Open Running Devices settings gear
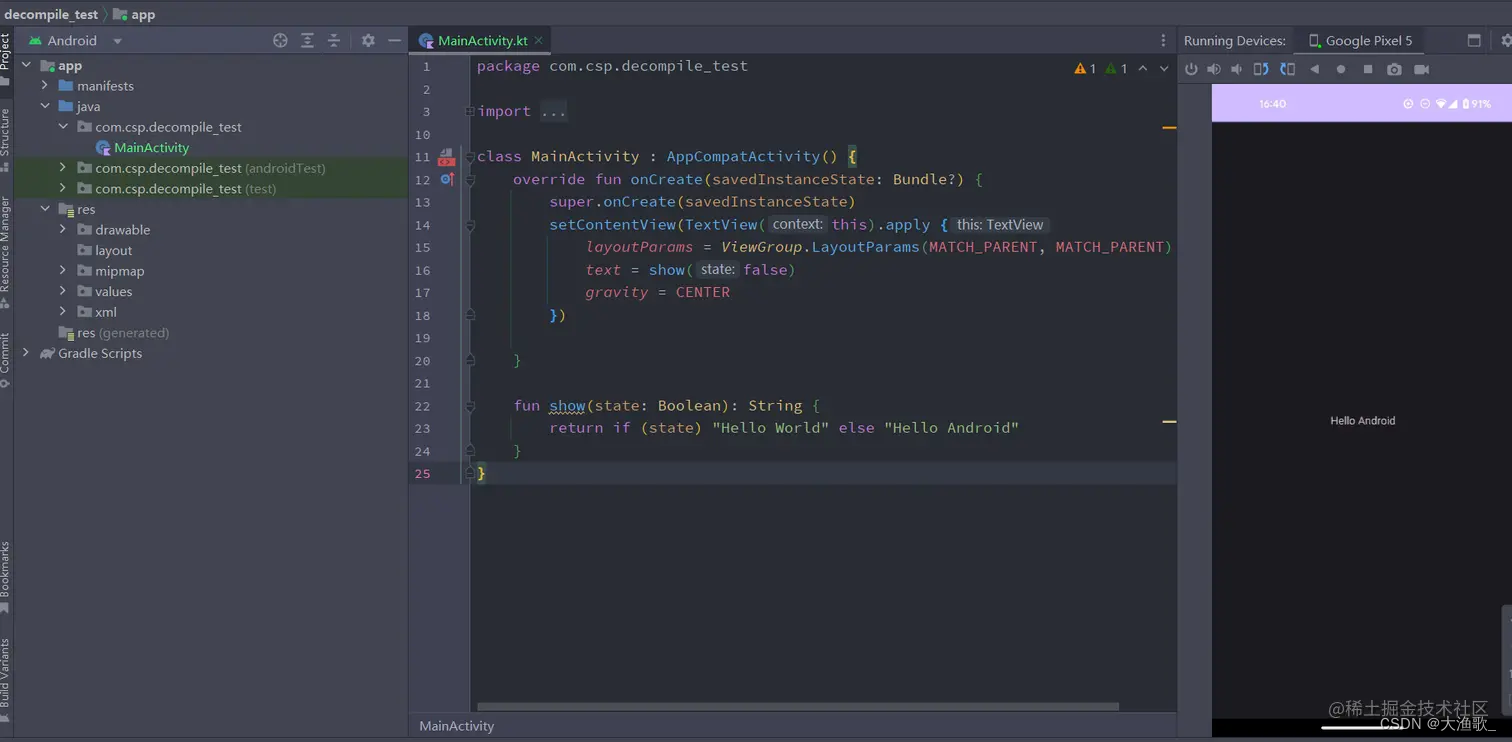This screenshot has height=742, width=1512. pyautogui.click(x=1506, y=40)
